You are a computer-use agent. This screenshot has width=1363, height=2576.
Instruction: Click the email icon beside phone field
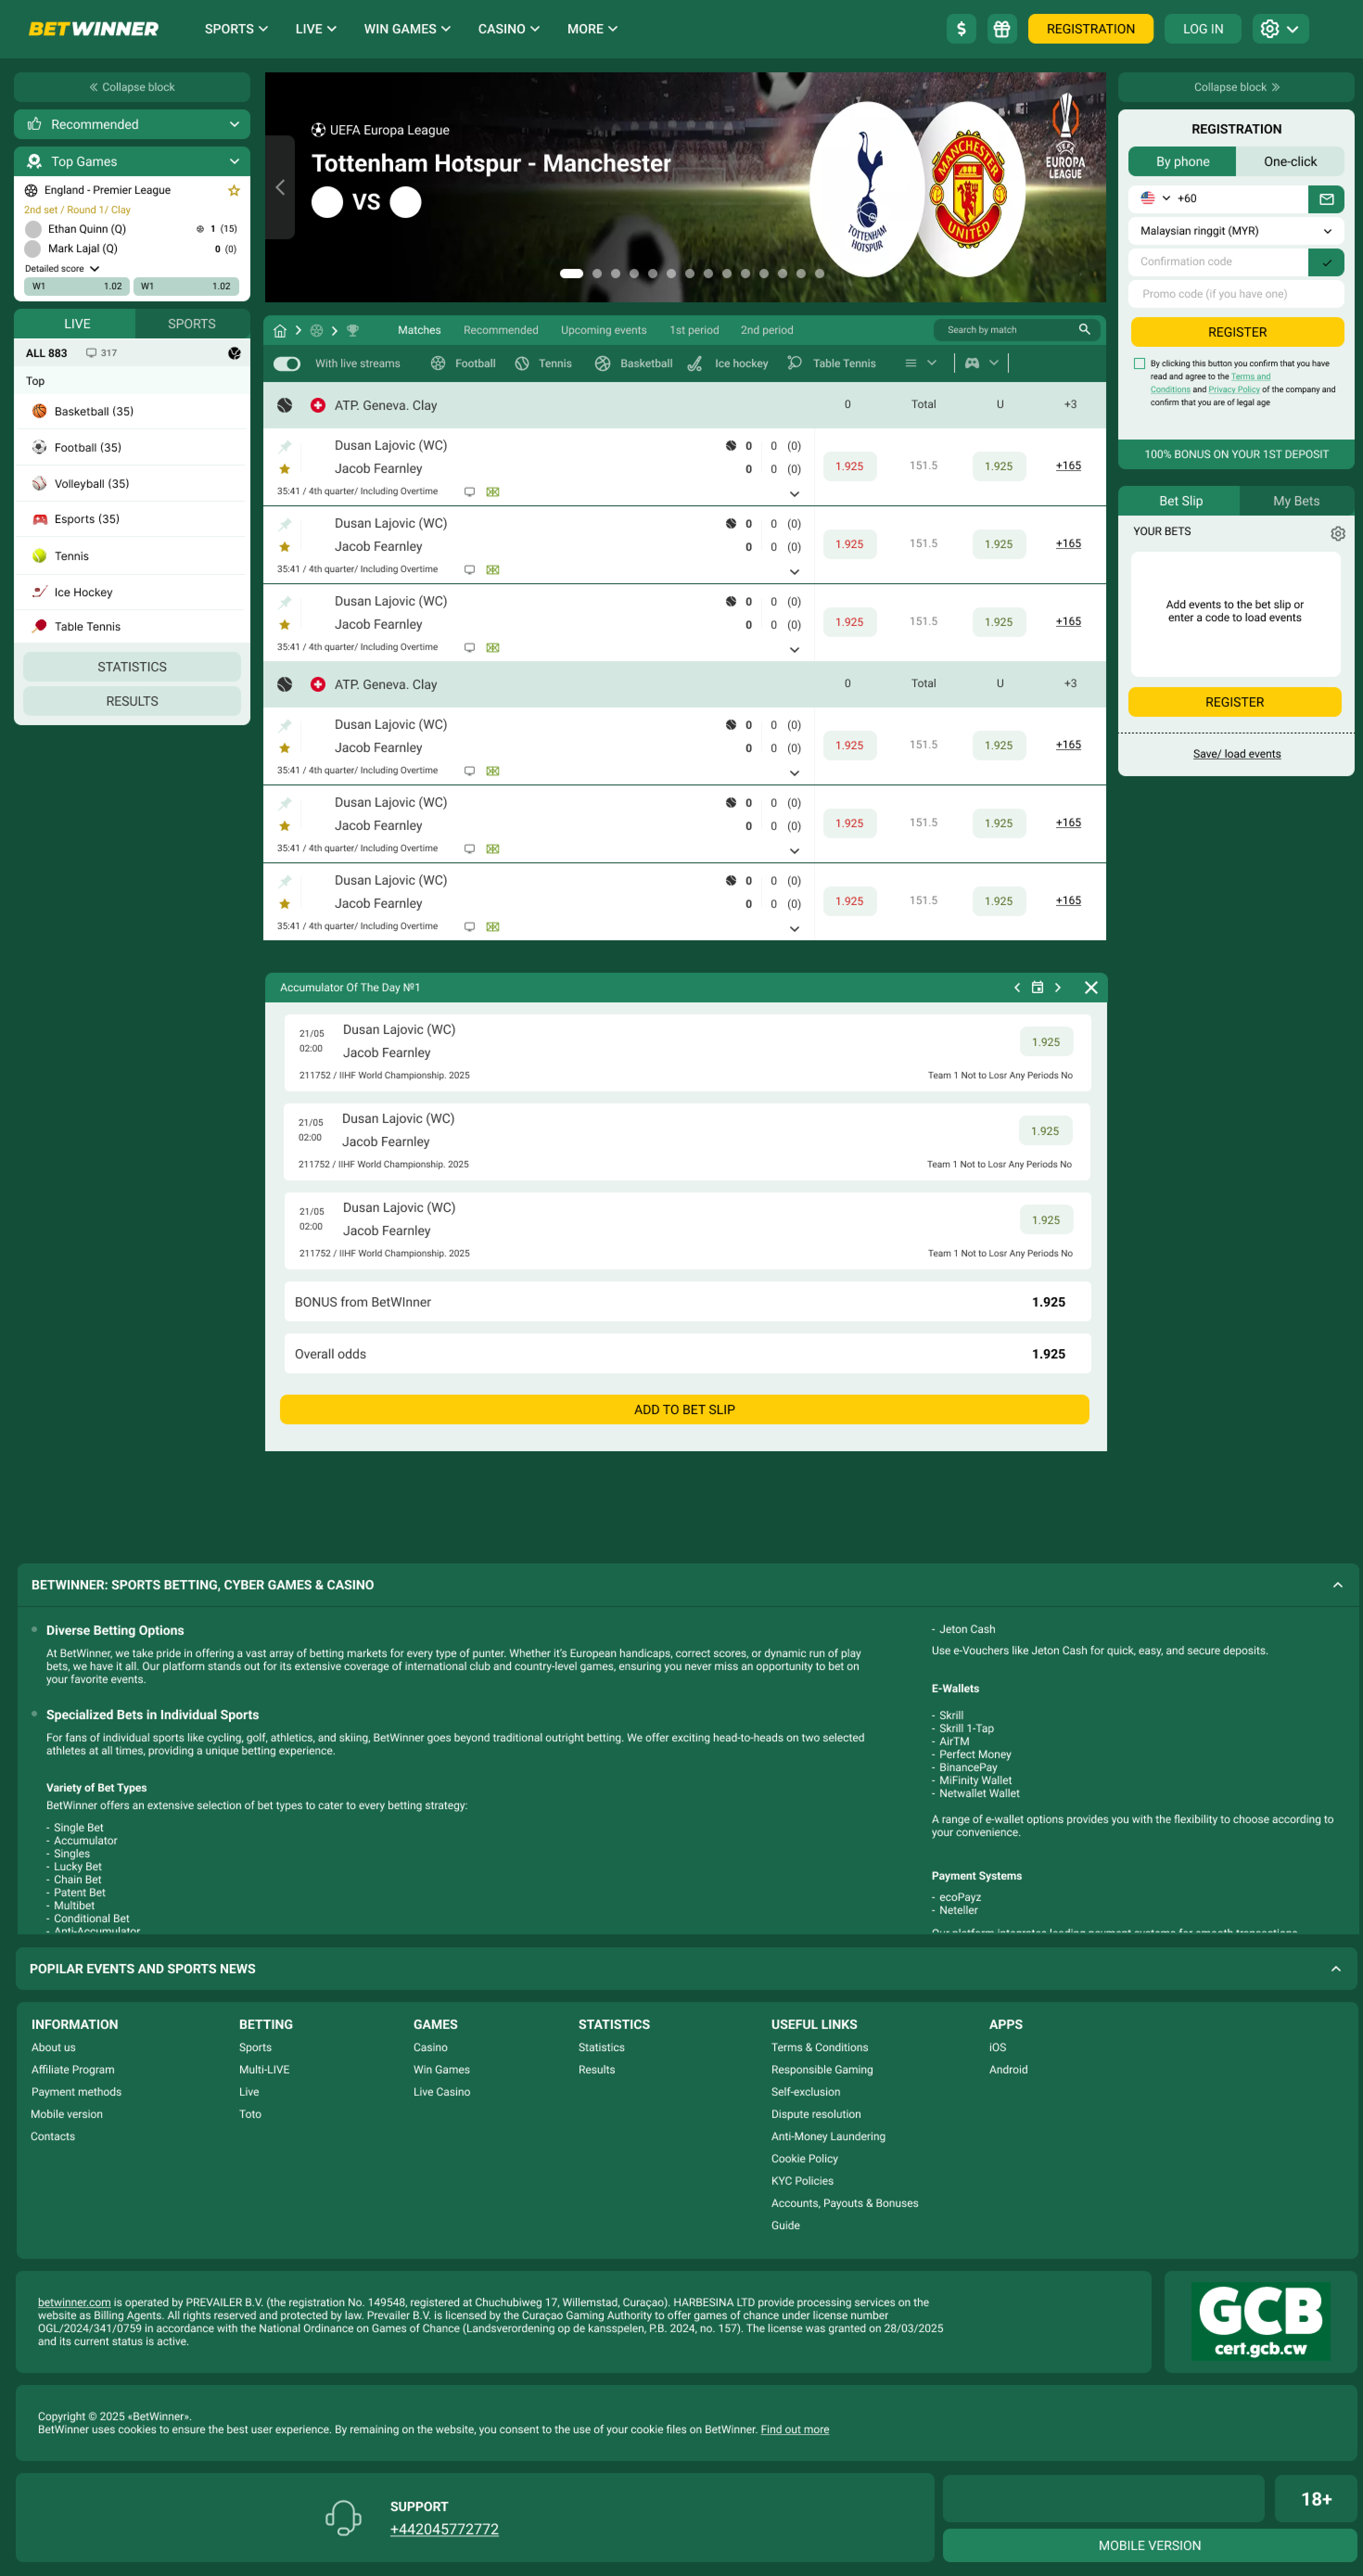1326,199
